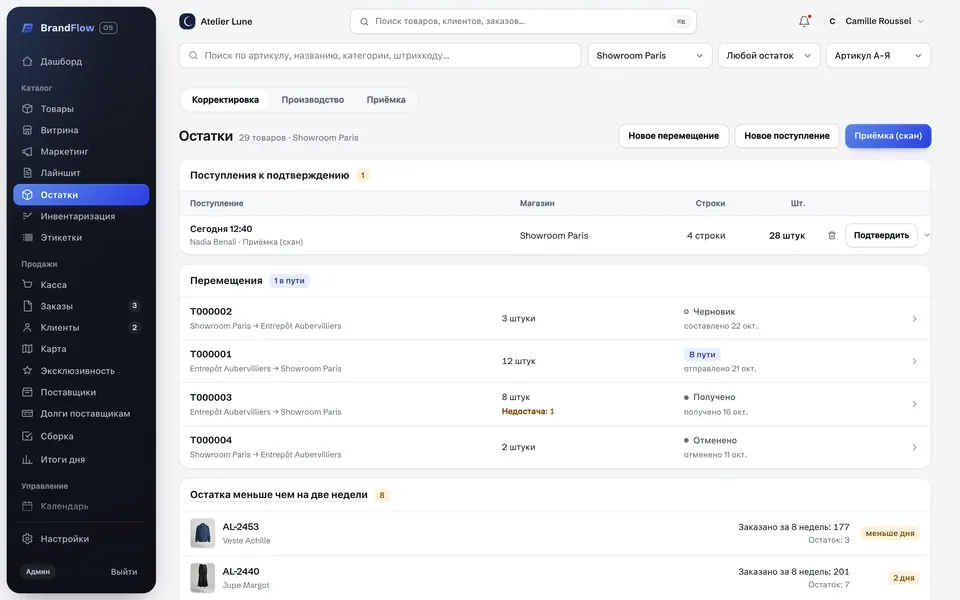Open Этикетки labels icon
This screenshot has height=600, width=960.
[x=27, y=238]
